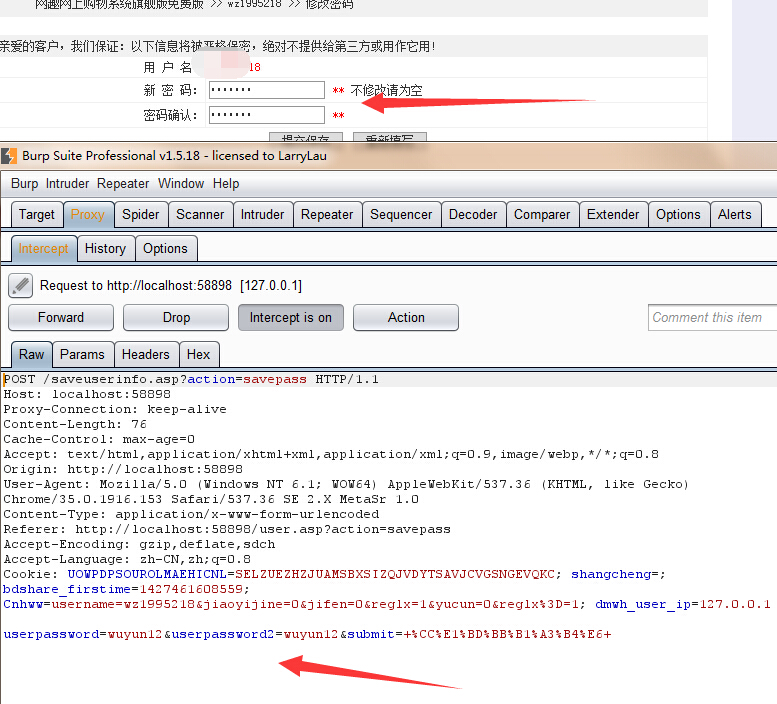Click the Burp Suite title bar logo
This screenshot has width=777, height=704.
pos(9,156)
